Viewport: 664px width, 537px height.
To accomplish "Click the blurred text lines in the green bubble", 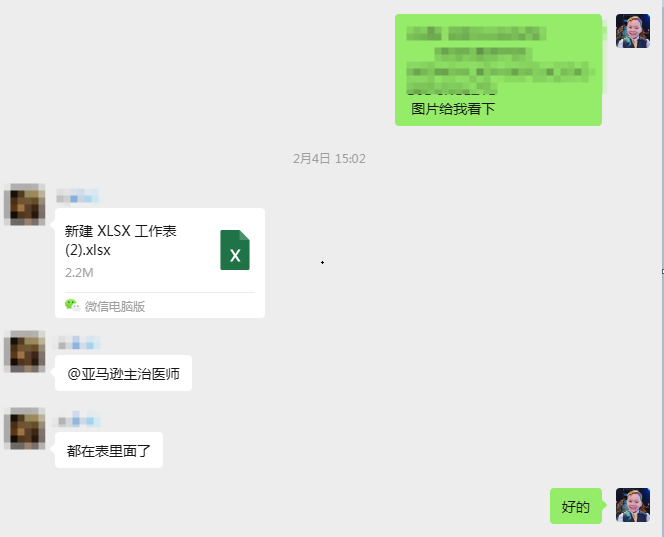I will click(x=500, y=60).
